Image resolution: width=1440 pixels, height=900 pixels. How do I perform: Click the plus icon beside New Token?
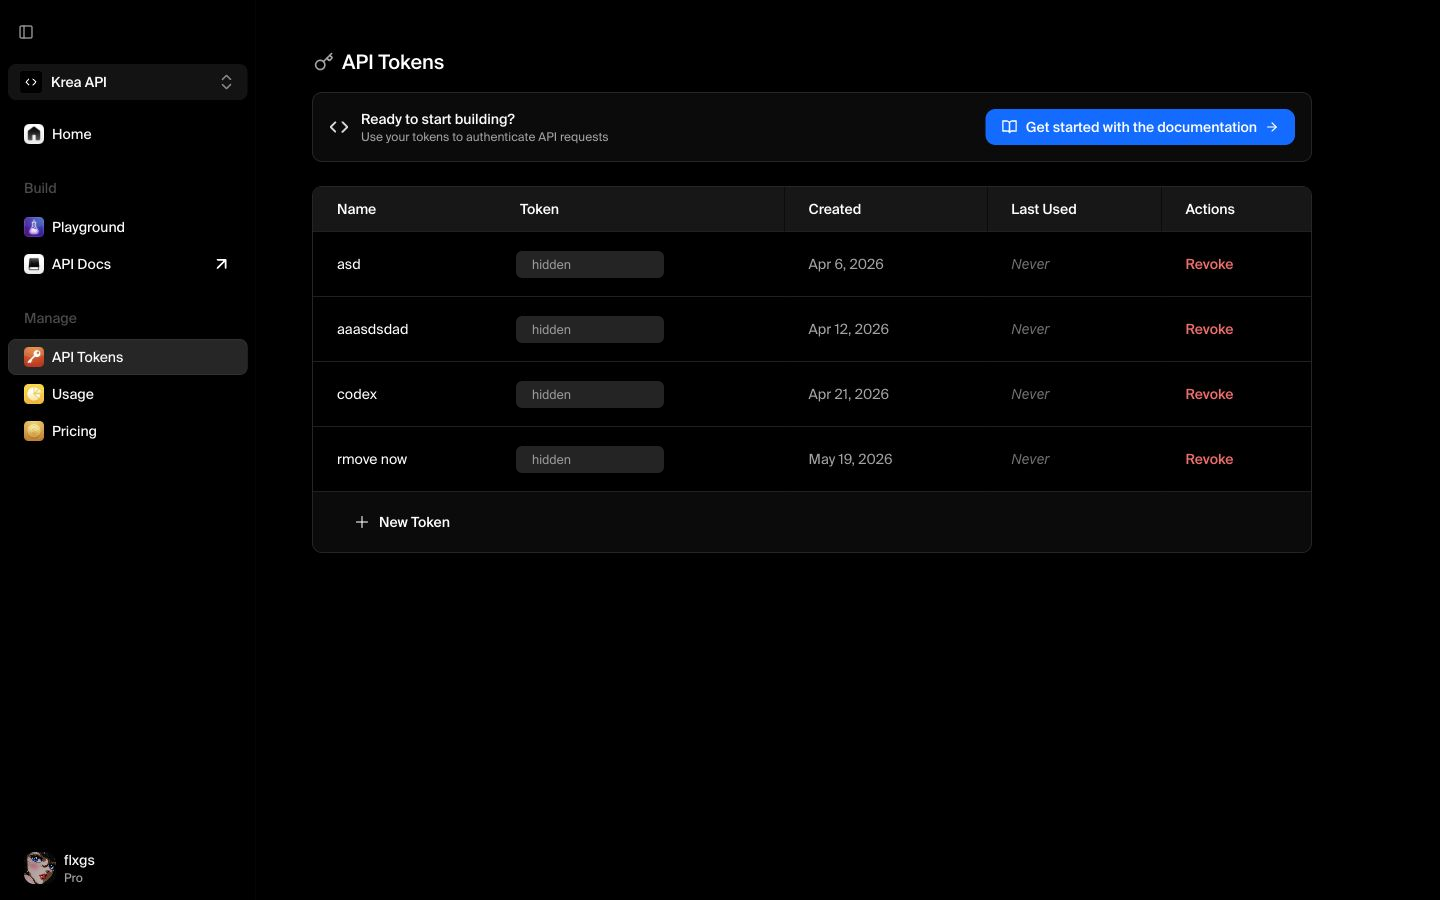pyautogui.click(x=362, y=522)
